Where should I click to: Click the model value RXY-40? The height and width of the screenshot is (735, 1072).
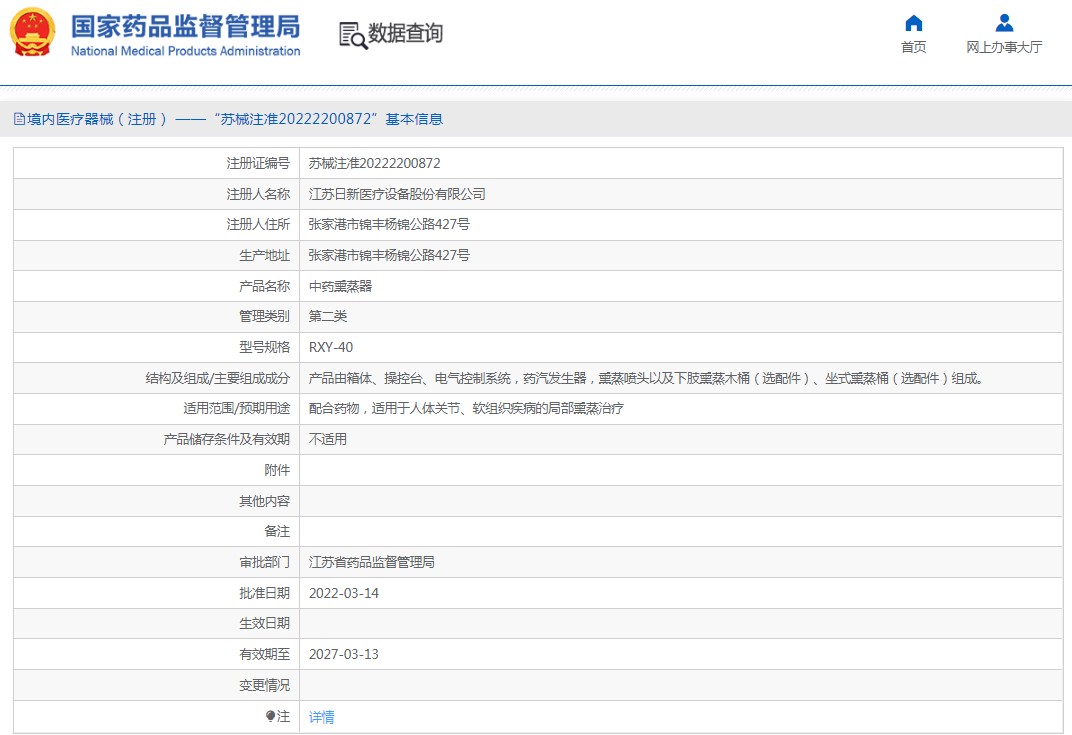(331, 347)
